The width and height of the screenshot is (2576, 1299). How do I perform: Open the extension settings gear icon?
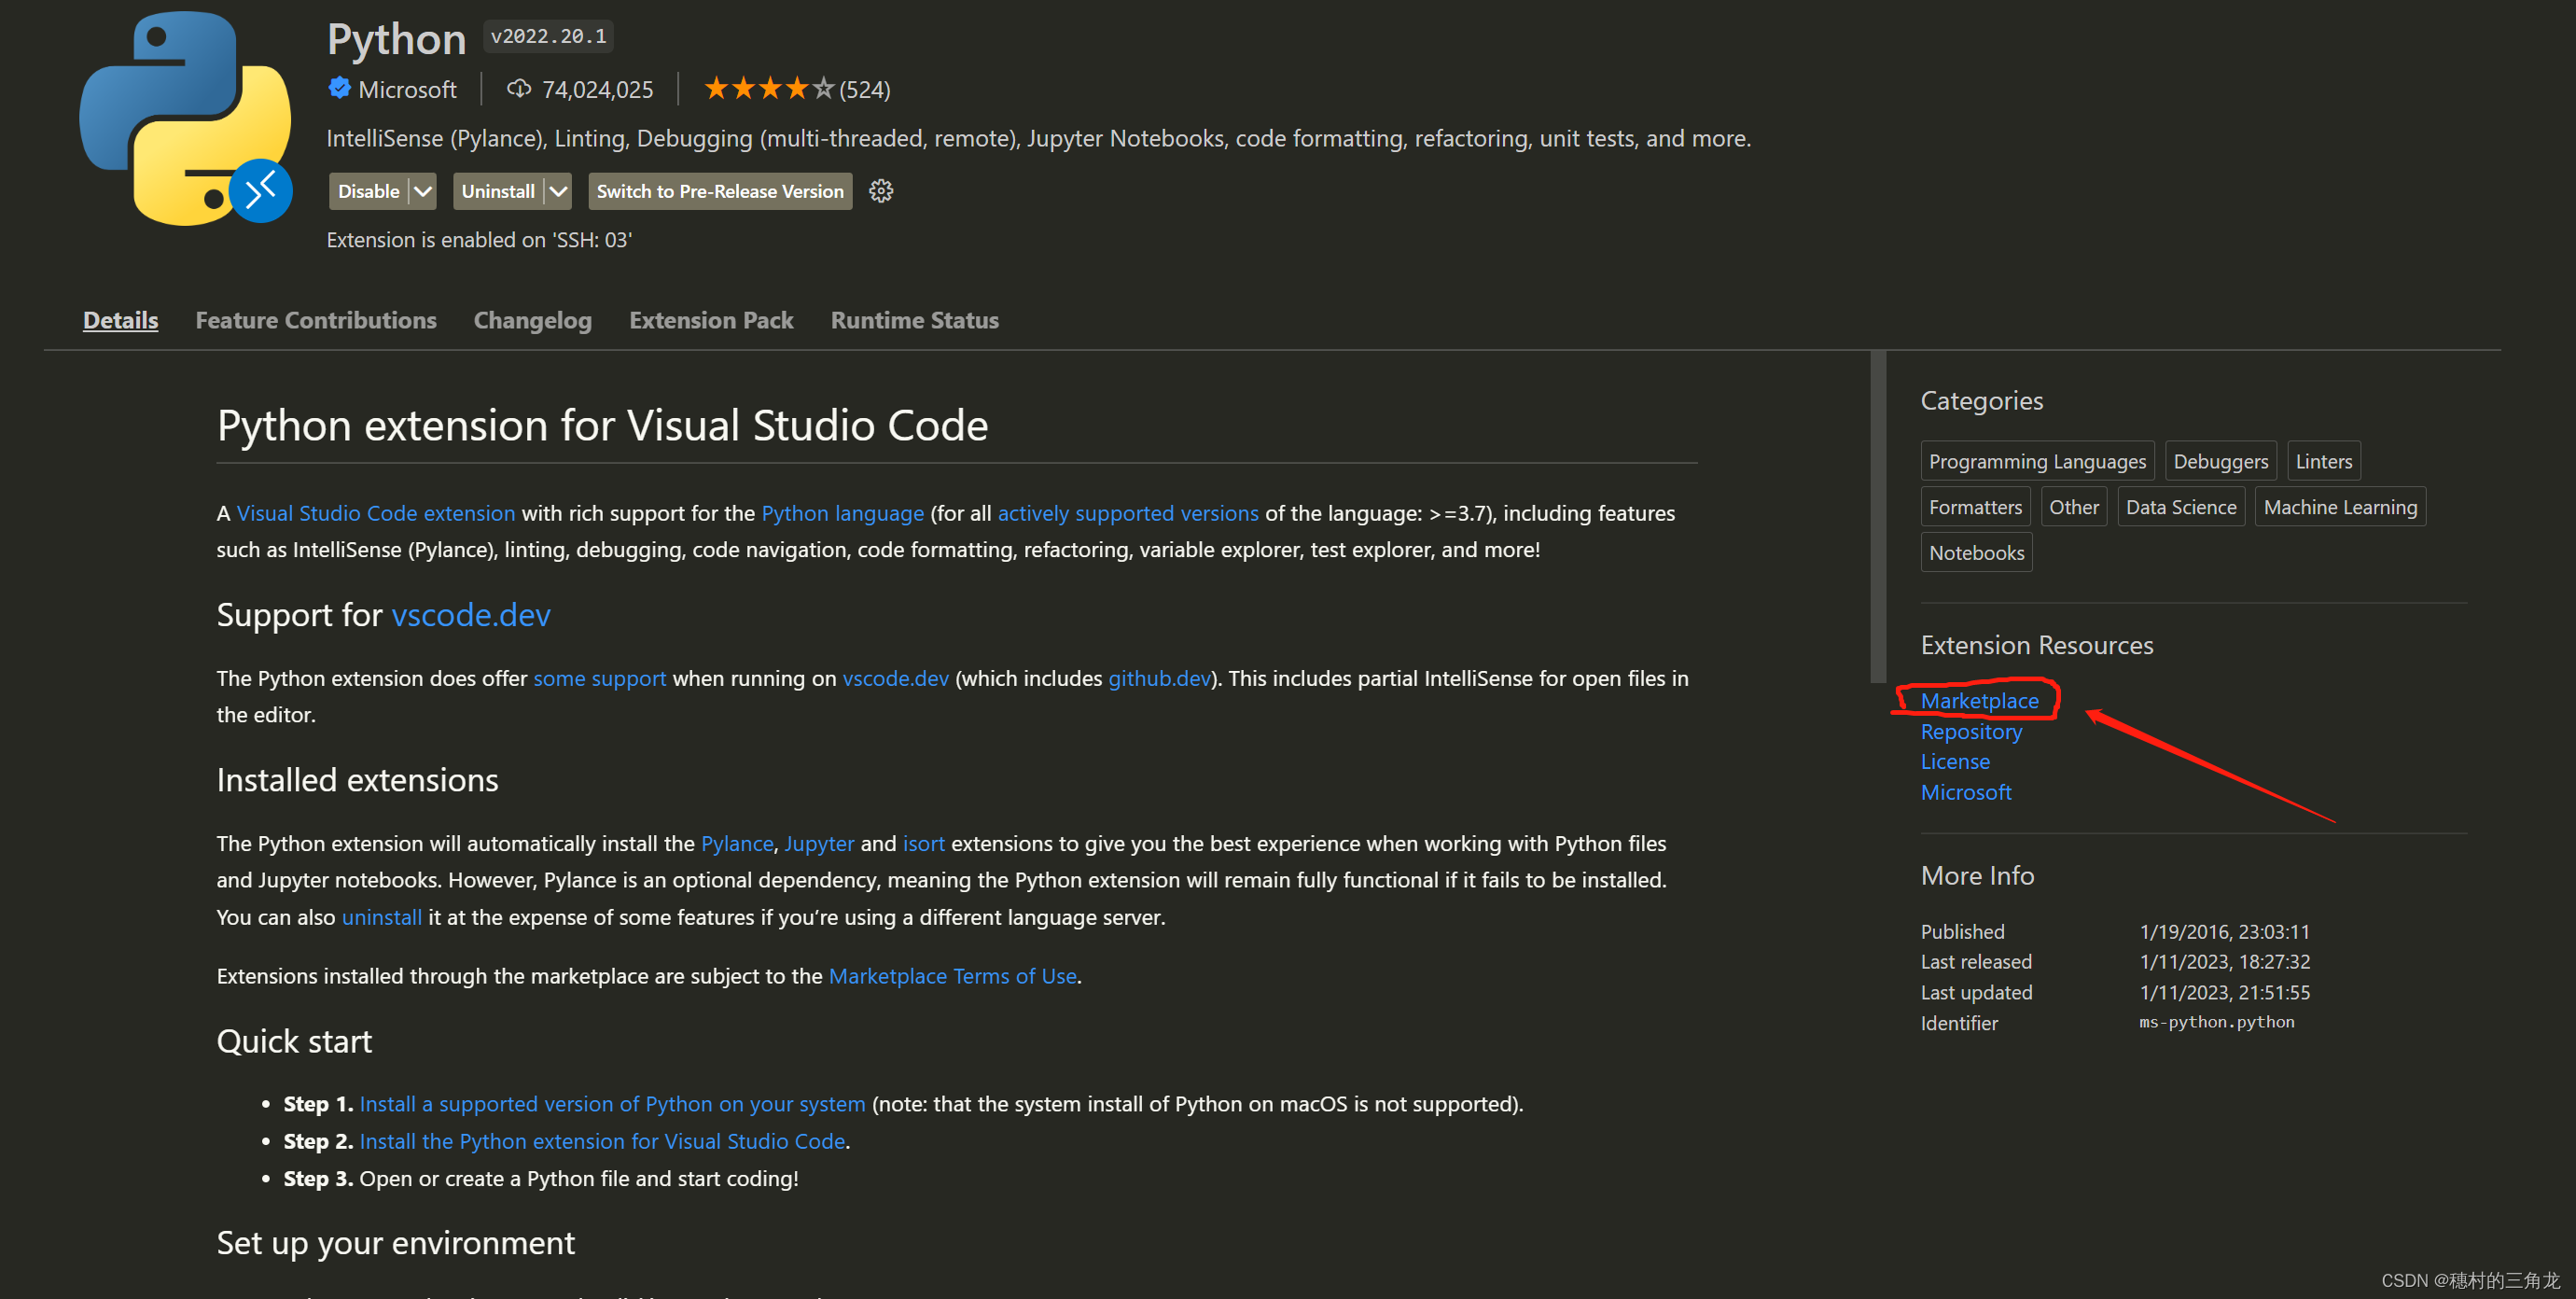[x=880, y=191]
